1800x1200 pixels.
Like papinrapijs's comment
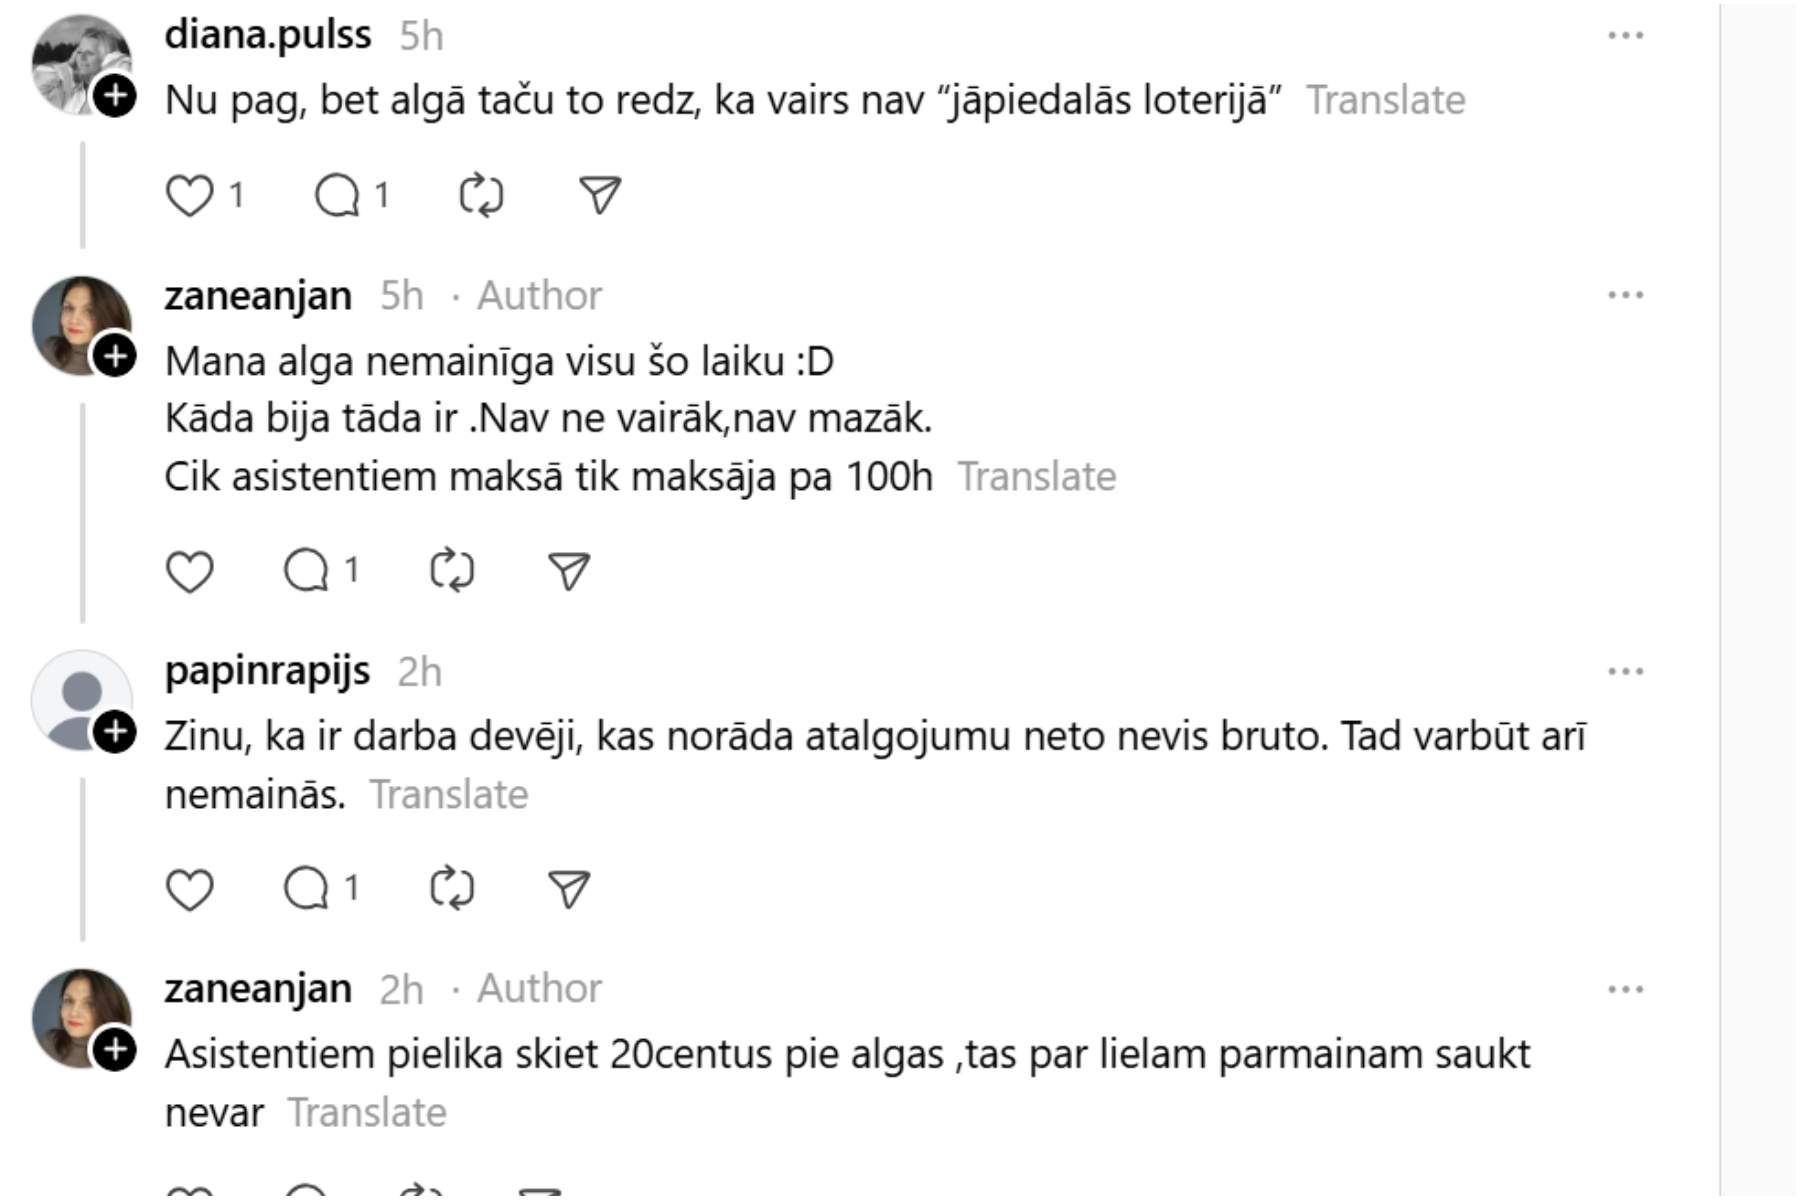189,889
